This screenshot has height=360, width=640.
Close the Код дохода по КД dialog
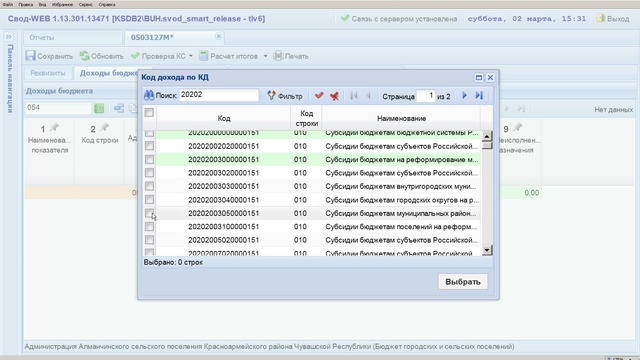tap(490, 78)
